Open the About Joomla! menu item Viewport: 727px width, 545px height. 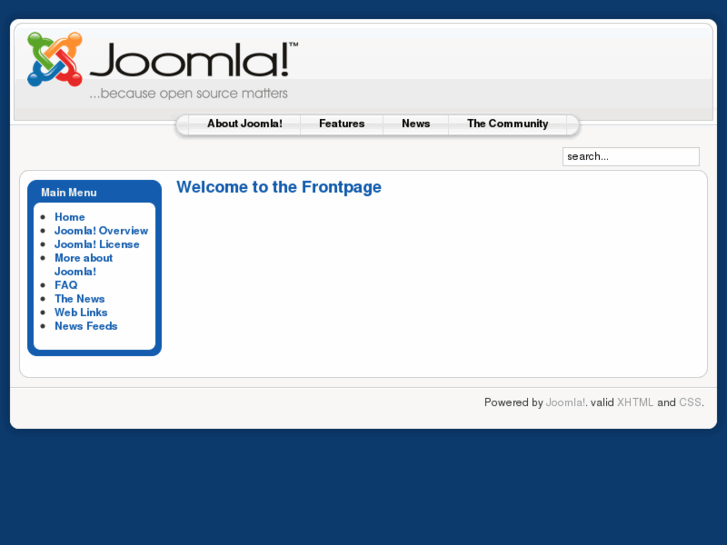click(x=244, y=124)
